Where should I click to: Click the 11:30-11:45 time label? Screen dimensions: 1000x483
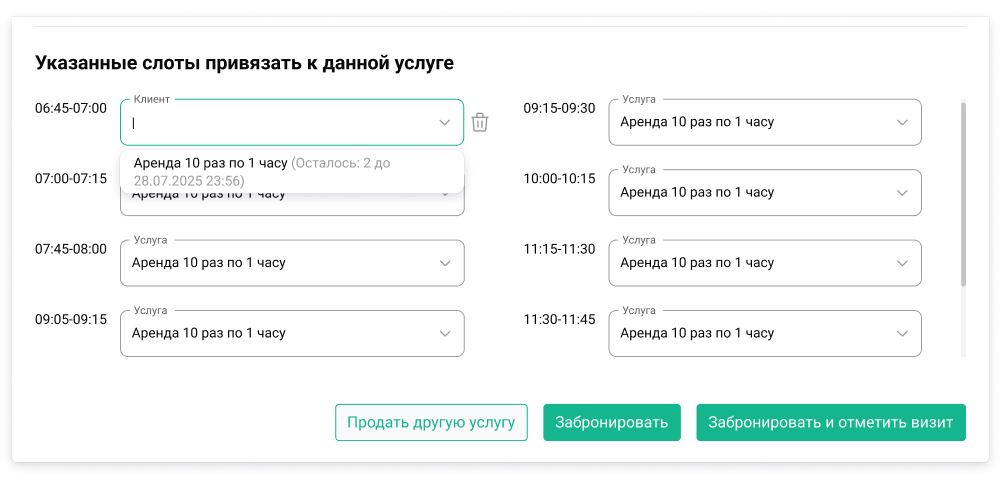[559, 319]
